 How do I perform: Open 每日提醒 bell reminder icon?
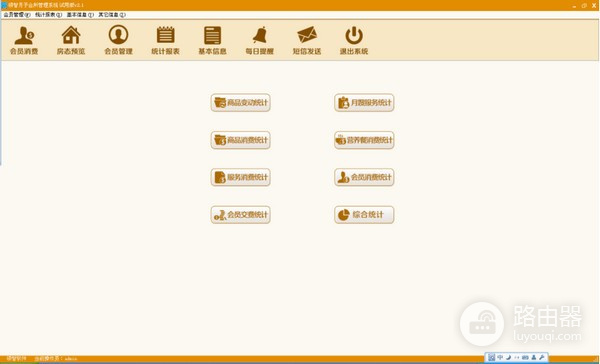pyautogui.click(x=260, y=40)
